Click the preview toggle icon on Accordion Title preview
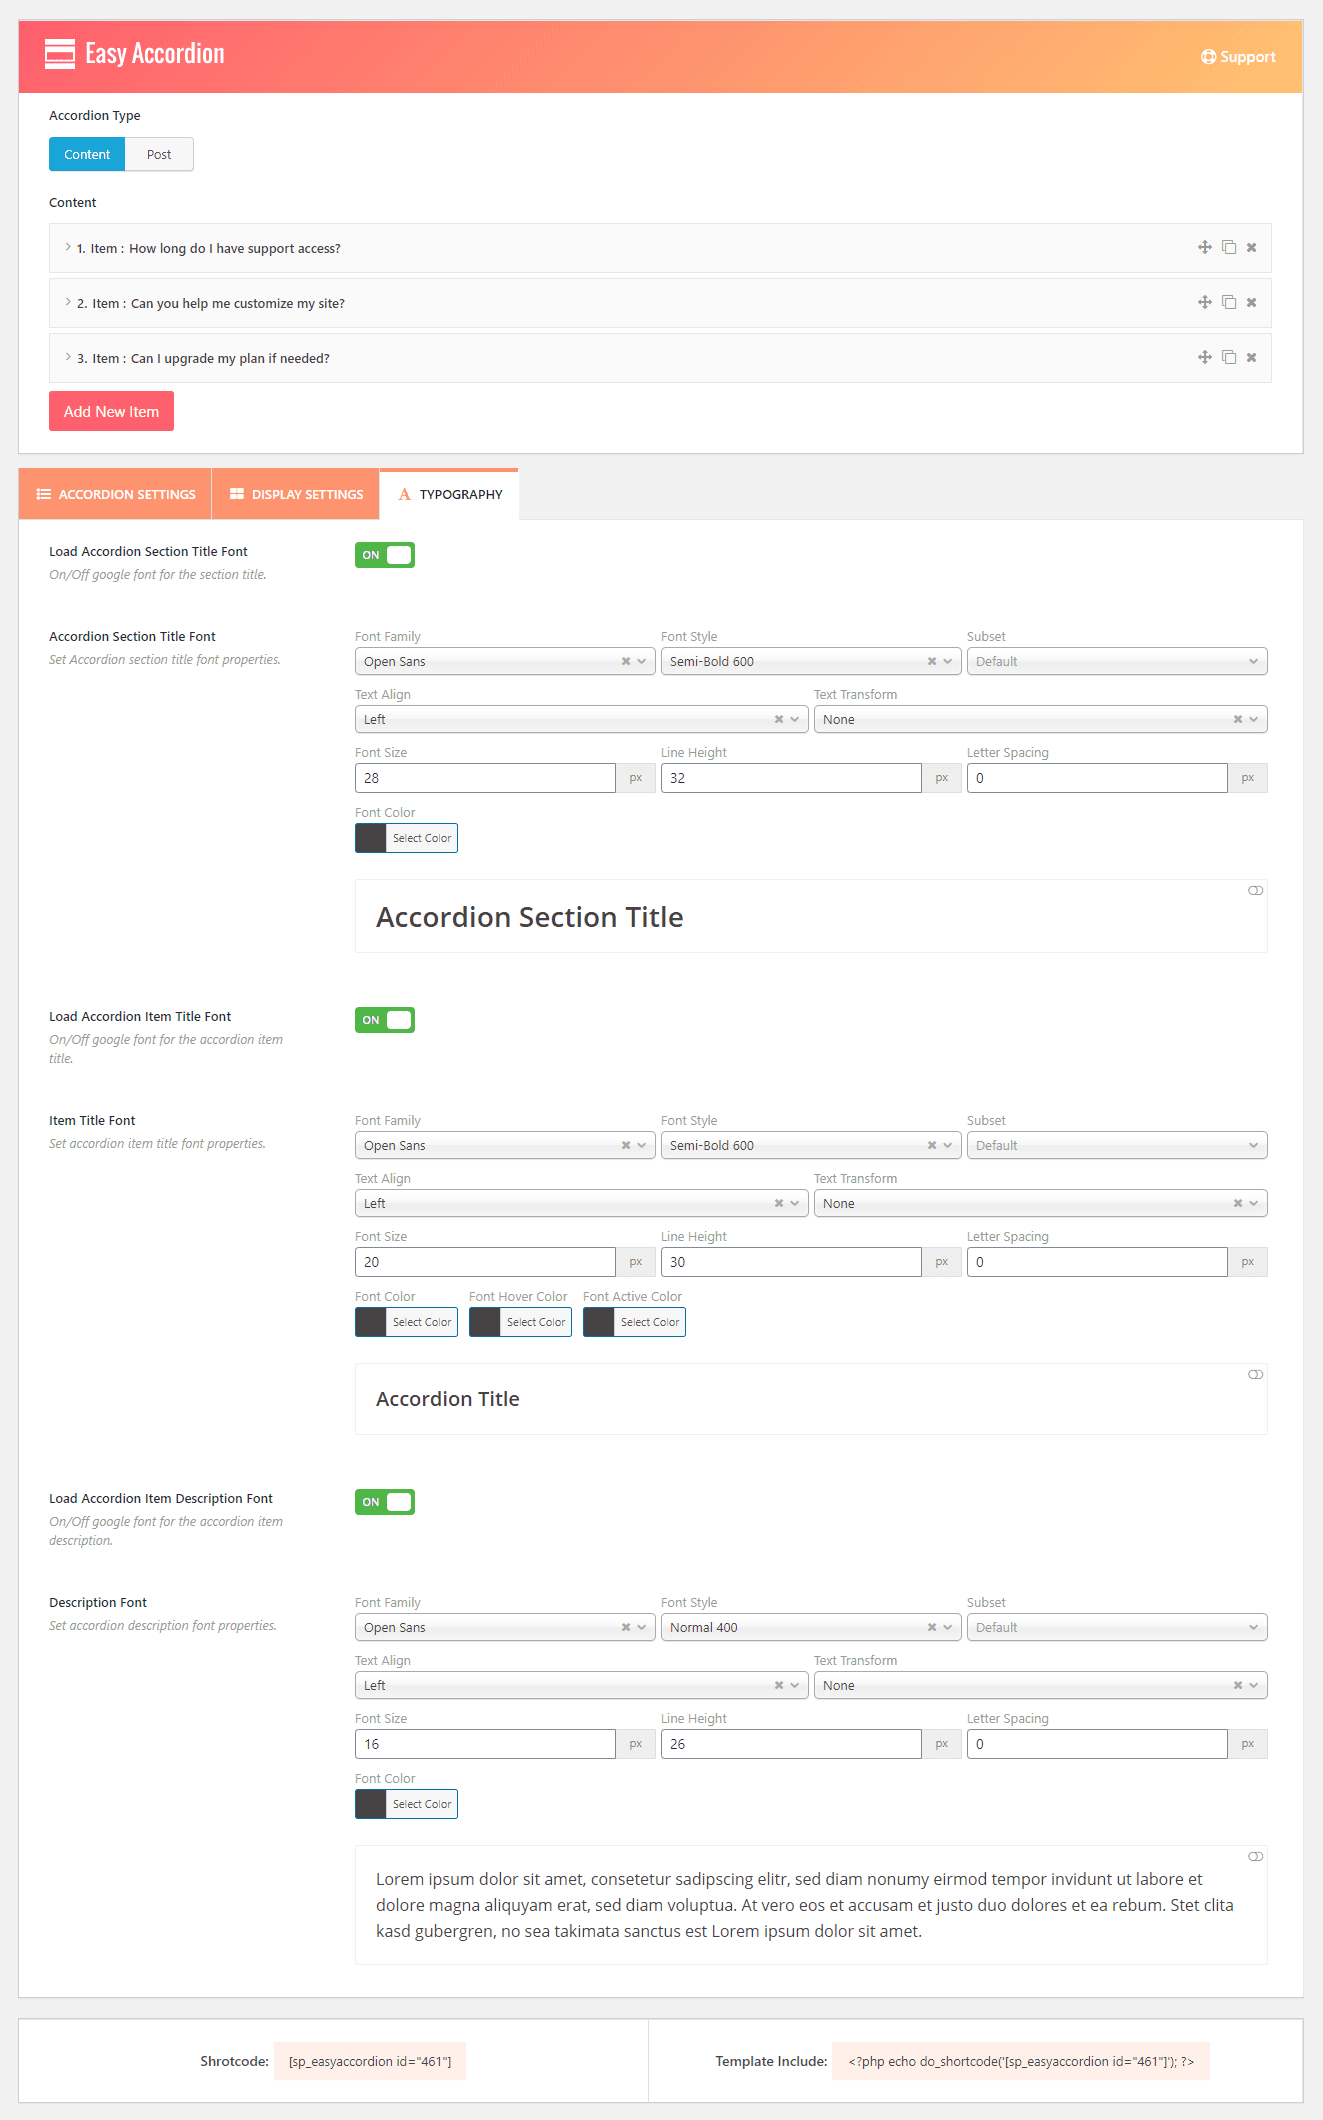Image resolution: width=1323 pixels, height=2120 pixels. pyautogui.click(x=1255, y=1375)
